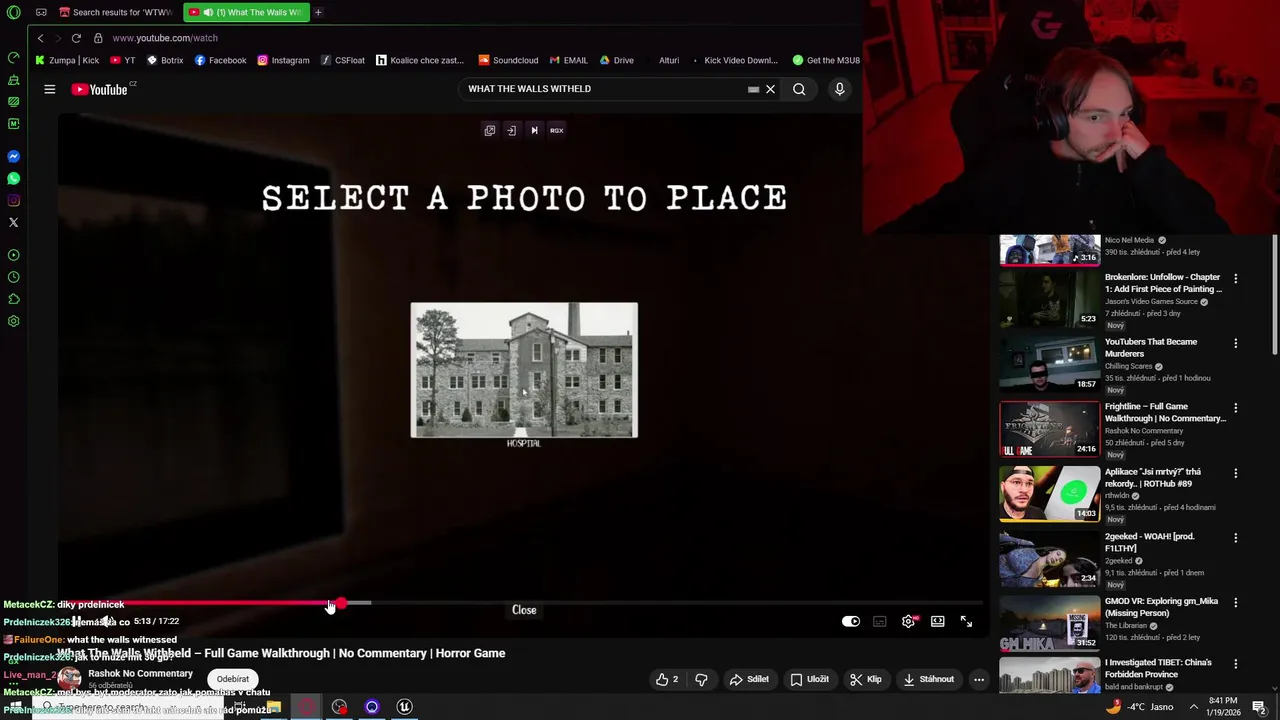1280x720 pixels.
Task: Open options for YouTubers That Became Murderers
Action: pos(1235,343)
